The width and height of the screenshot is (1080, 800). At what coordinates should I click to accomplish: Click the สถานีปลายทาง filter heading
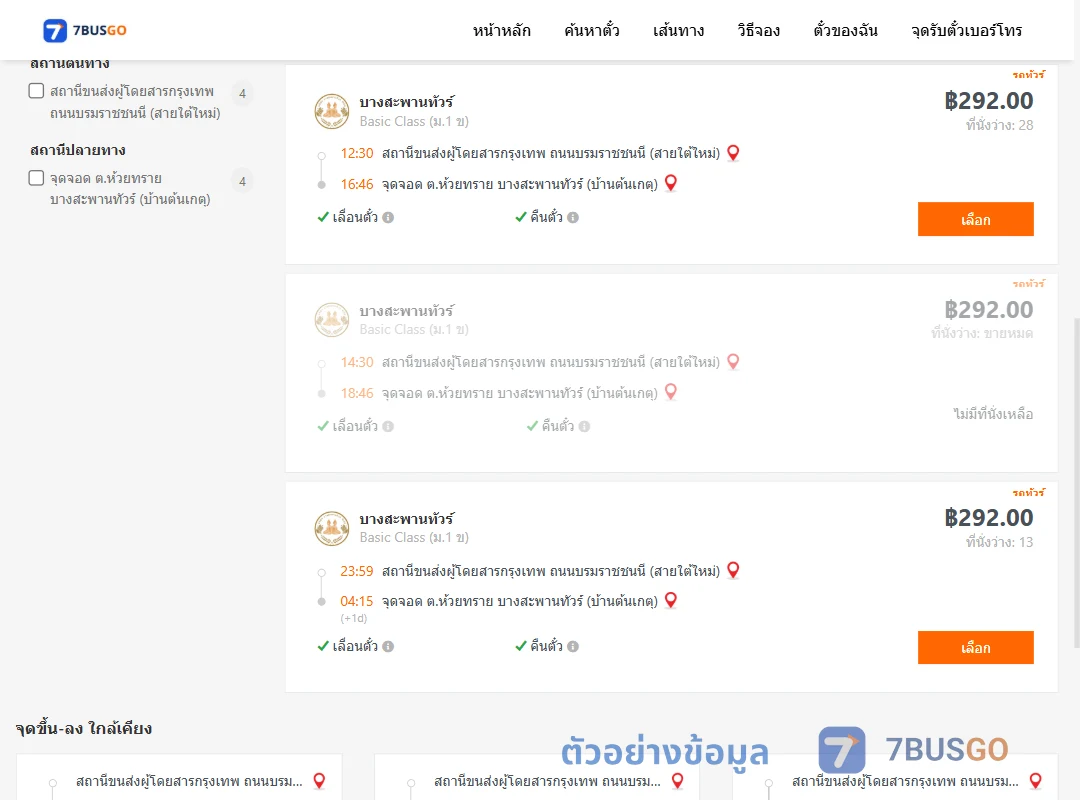[x=78, y=150]
